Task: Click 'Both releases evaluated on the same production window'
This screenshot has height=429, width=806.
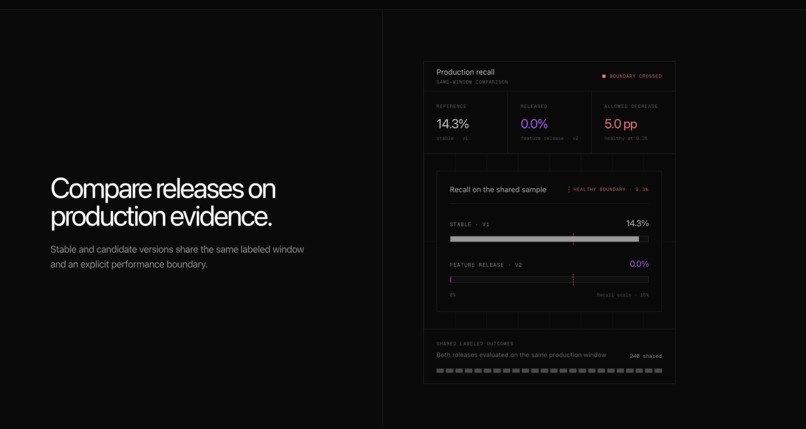Action: click(x=521, y=355)
